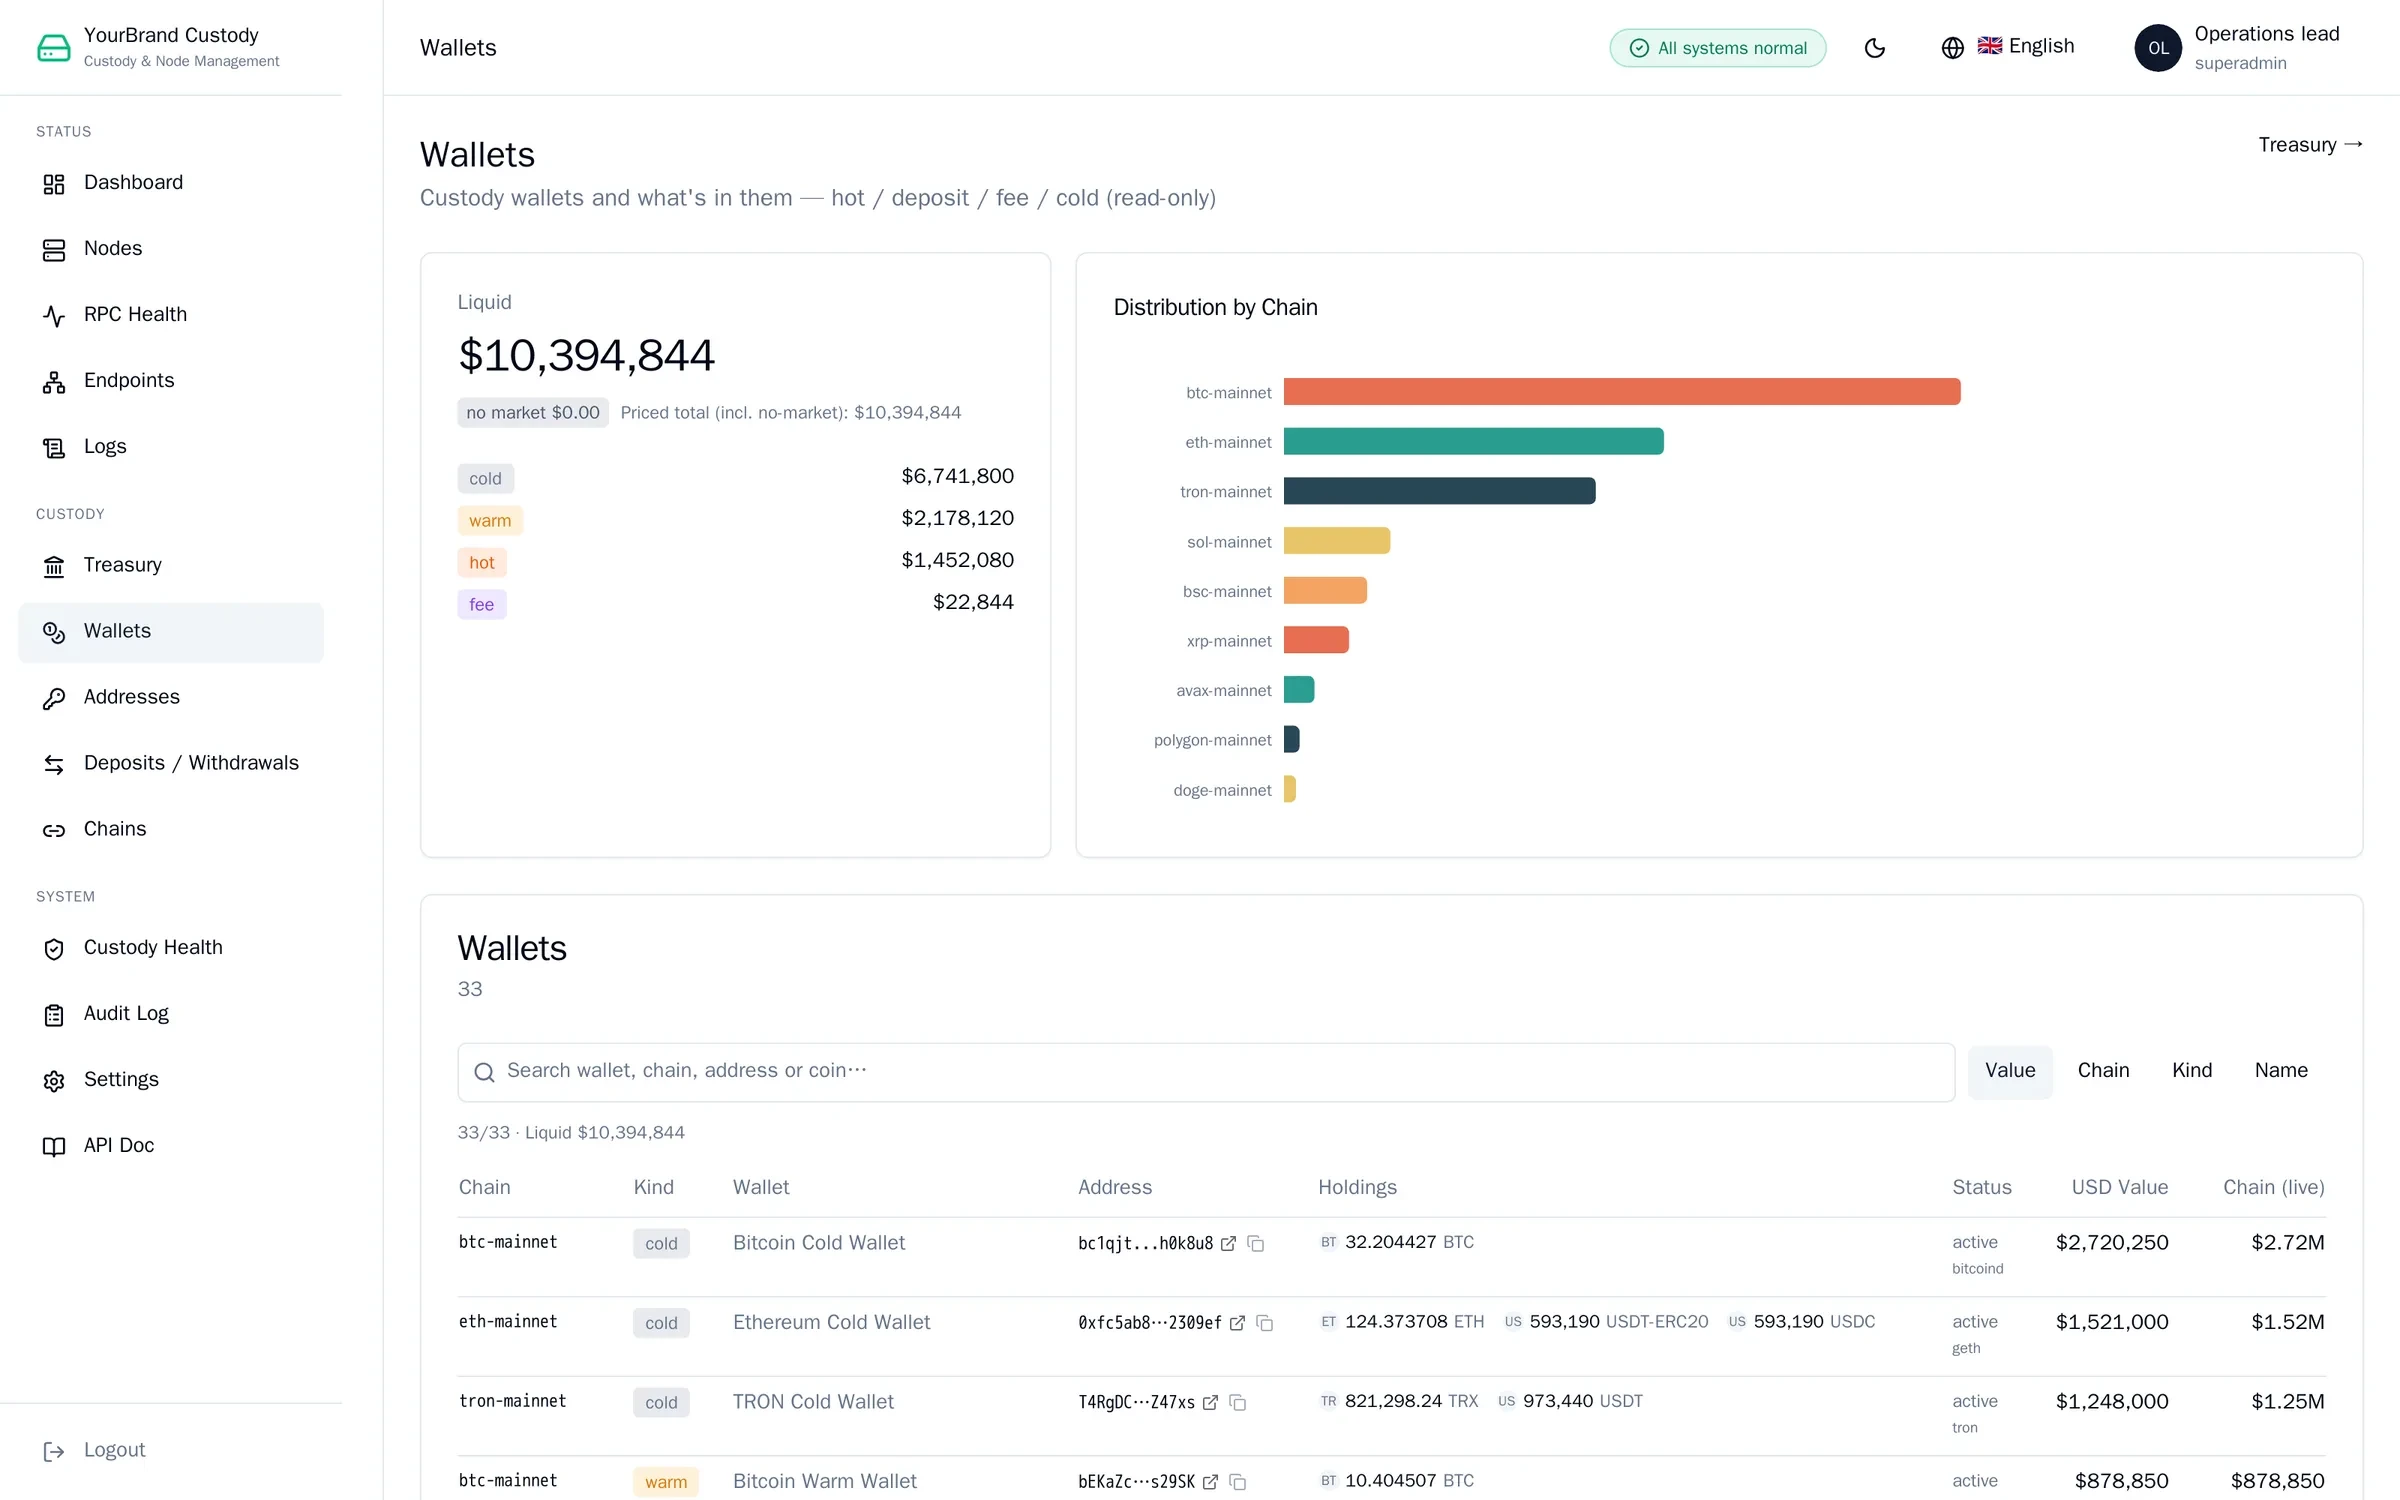Focus the wallet search field
Image resolution: width=2400 pixels, height=1500 pixels.
point(1206,1072)
